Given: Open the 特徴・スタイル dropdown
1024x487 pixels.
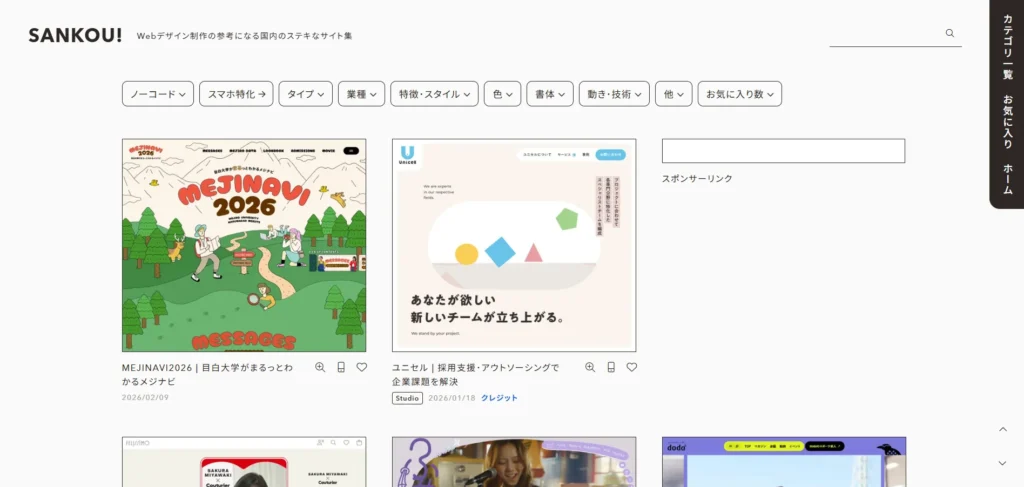Looking at the screenshot, I should (434, 94).
